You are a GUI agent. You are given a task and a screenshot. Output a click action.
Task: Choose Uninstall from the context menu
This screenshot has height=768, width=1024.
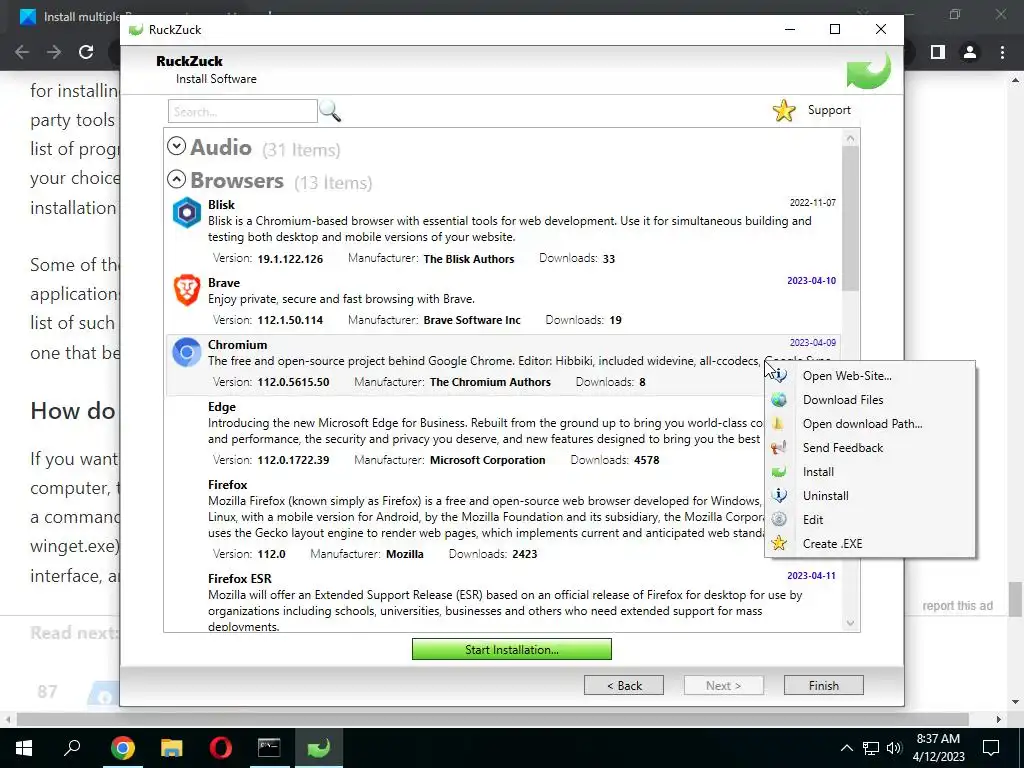tap(825, 496)
